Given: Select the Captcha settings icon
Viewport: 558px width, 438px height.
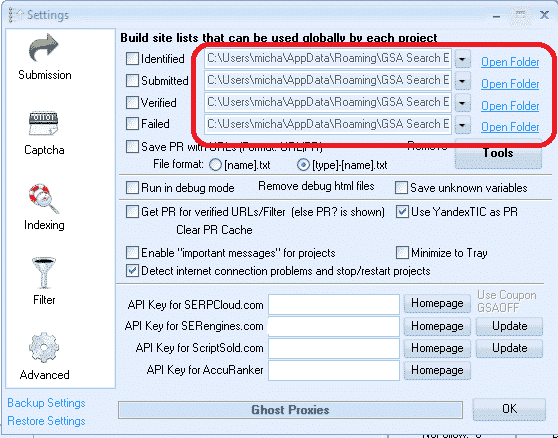Looking at the screenshot, I should click(43, 123).
